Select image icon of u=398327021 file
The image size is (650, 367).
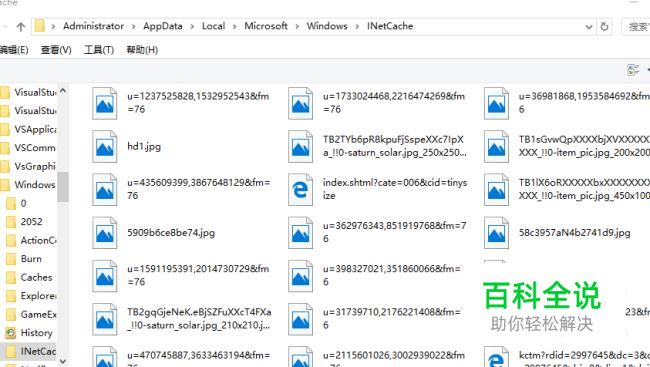(x=300, y=276)
